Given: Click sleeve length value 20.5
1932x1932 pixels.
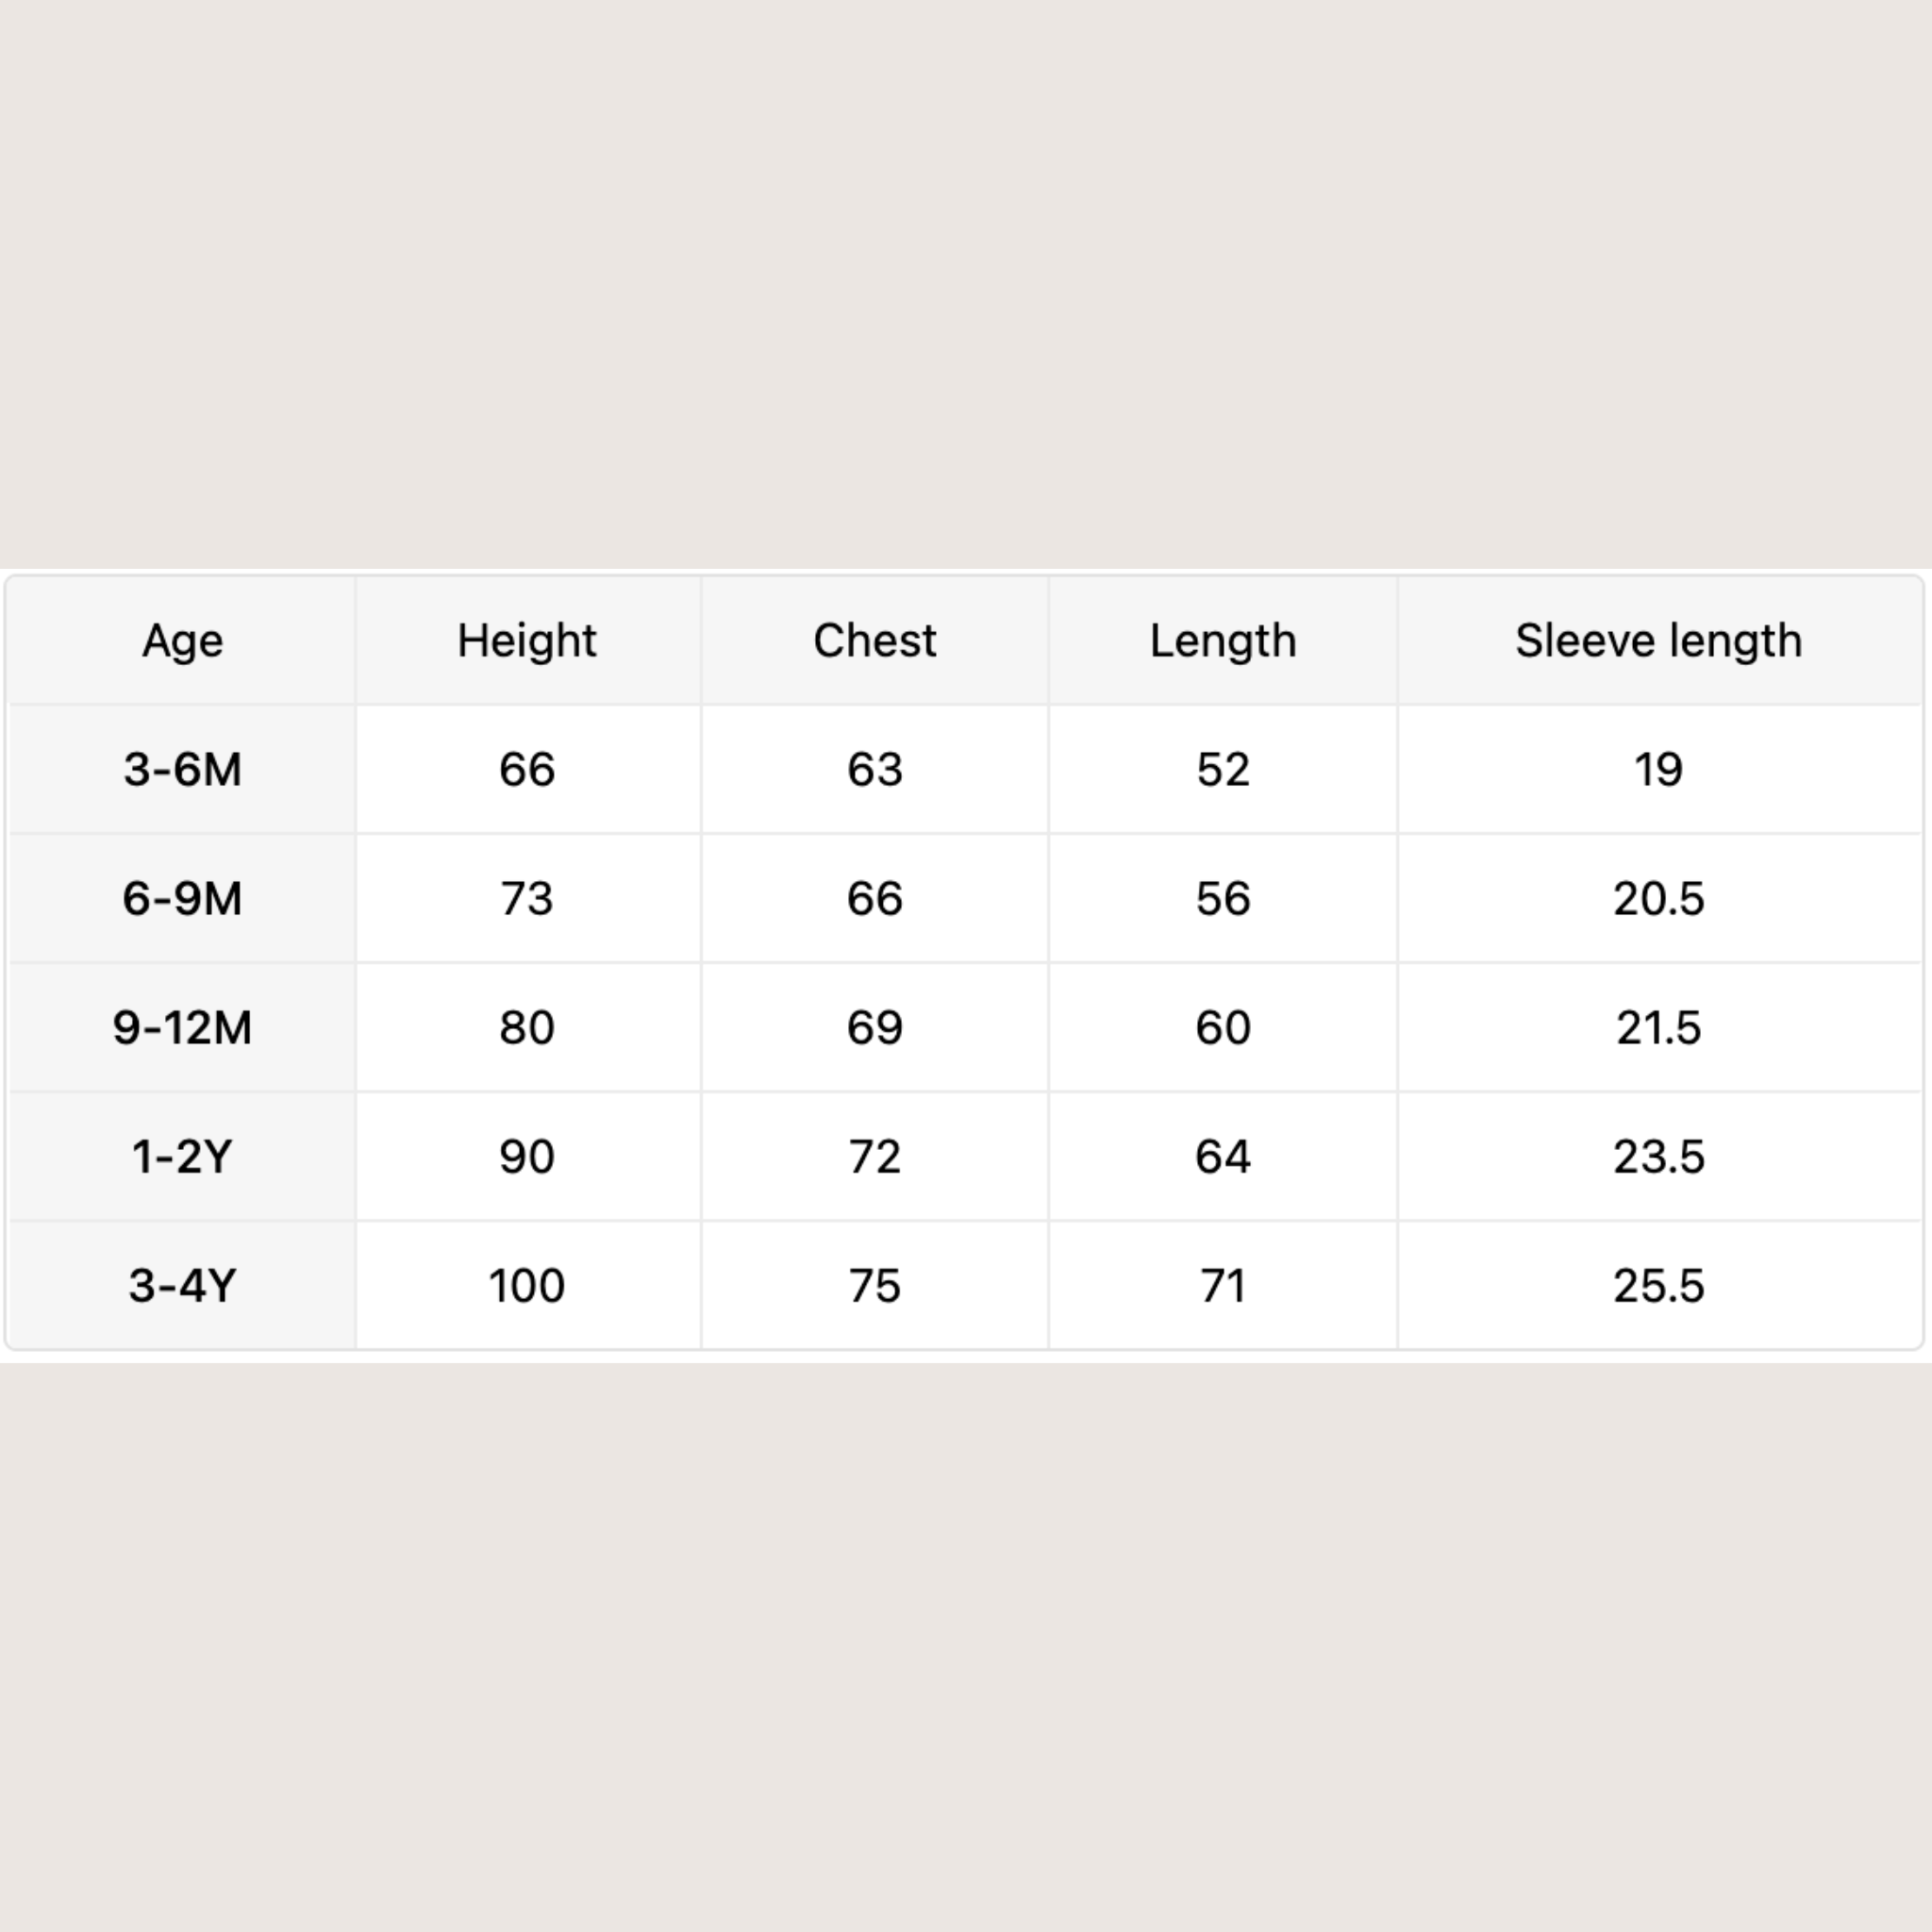Looking at the screenshot, I should [1658, 899].
